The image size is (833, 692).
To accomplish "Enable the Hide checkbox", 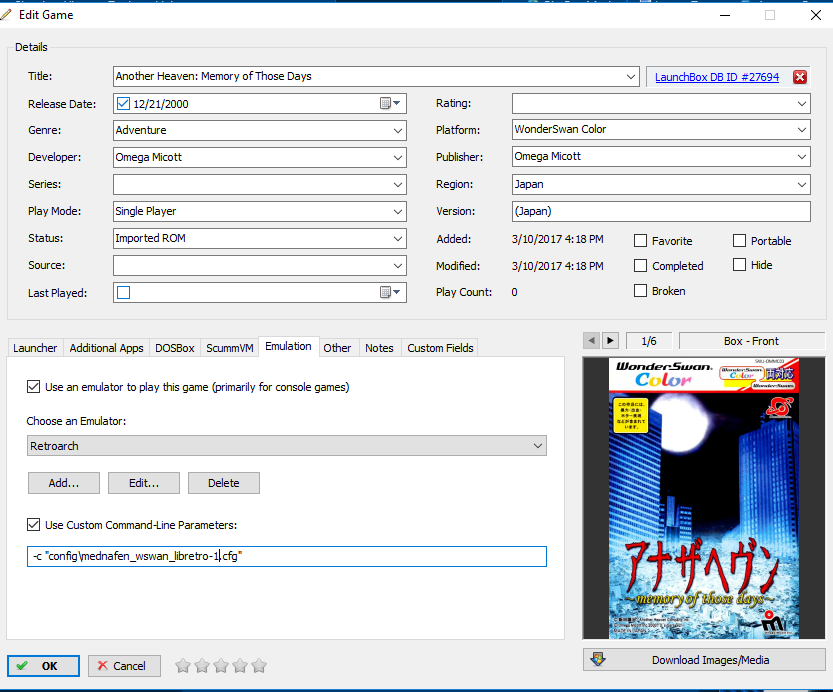I will (x=740, y=264).
